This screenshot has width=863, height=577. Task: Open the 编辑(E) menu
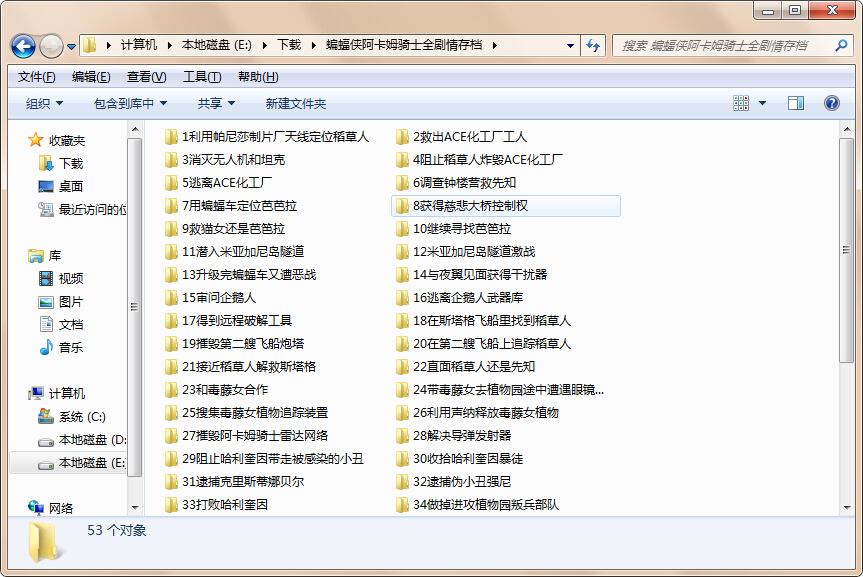(x=91, y=77)
